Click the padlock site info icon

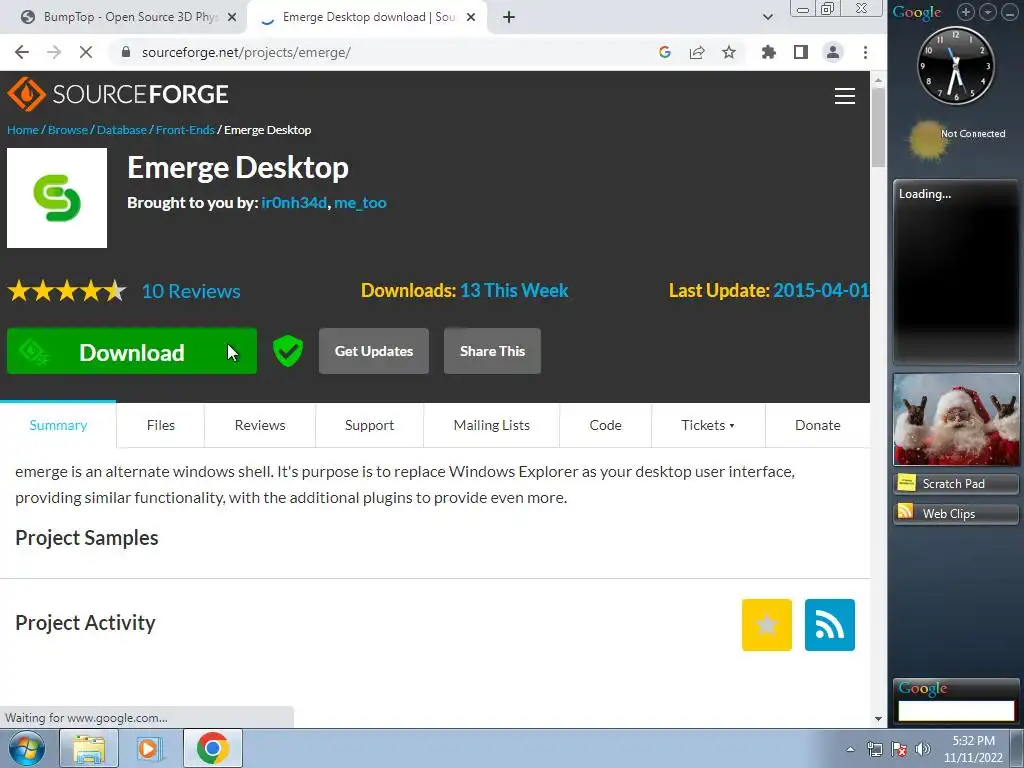(126, 52)
